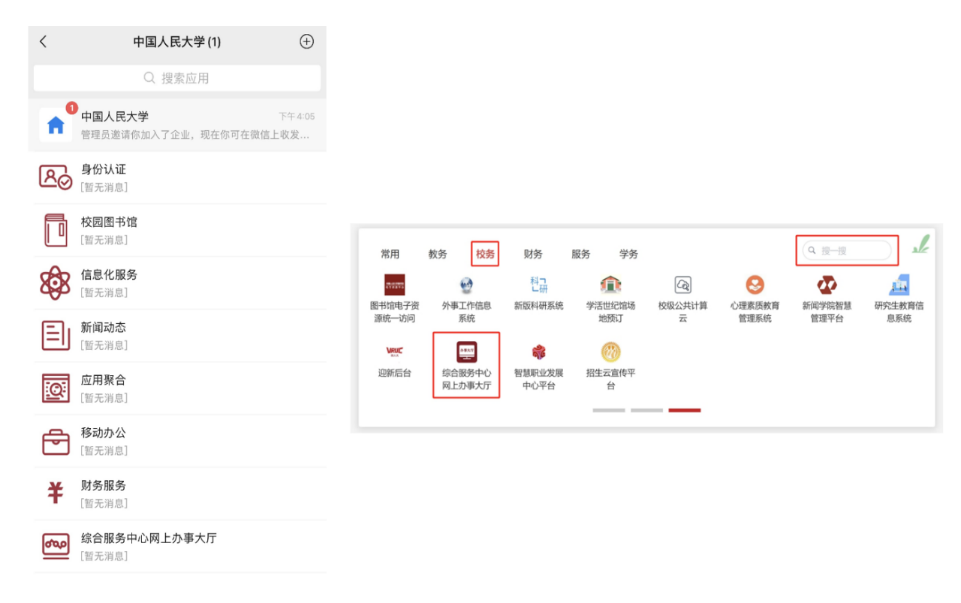Select the 财务 tab
The image size is (961, 603).
[533, 254]
